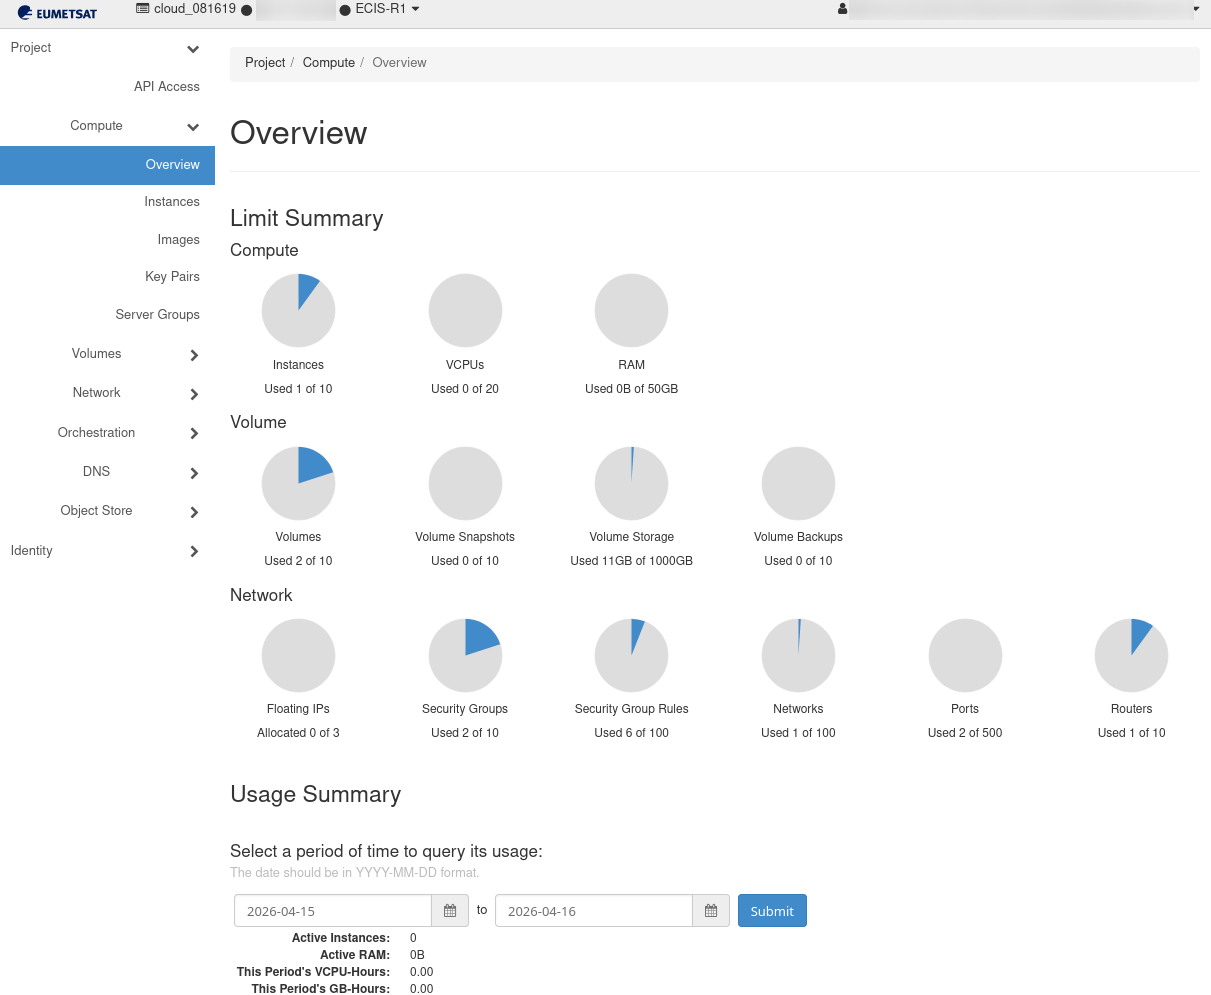The height and width of the screenshot is (995, 1211).
Task: Click the RAM usage pie chart
Action: 632,311
